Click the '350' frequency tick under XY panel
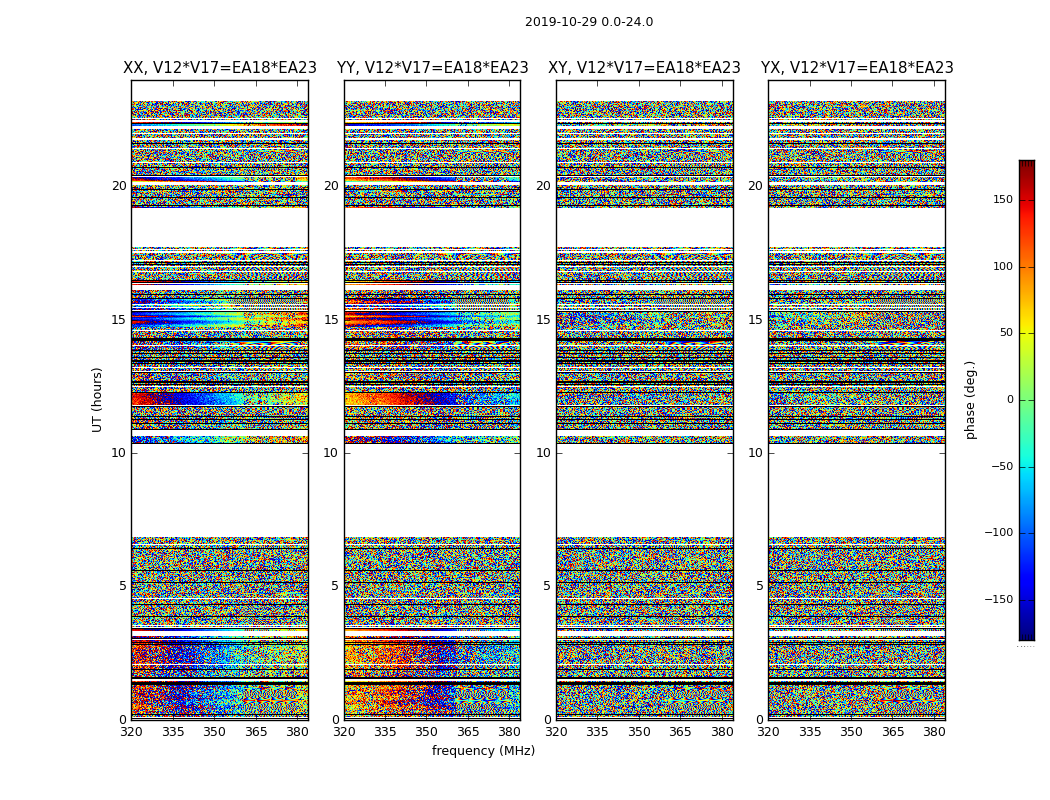 [639, 732]
